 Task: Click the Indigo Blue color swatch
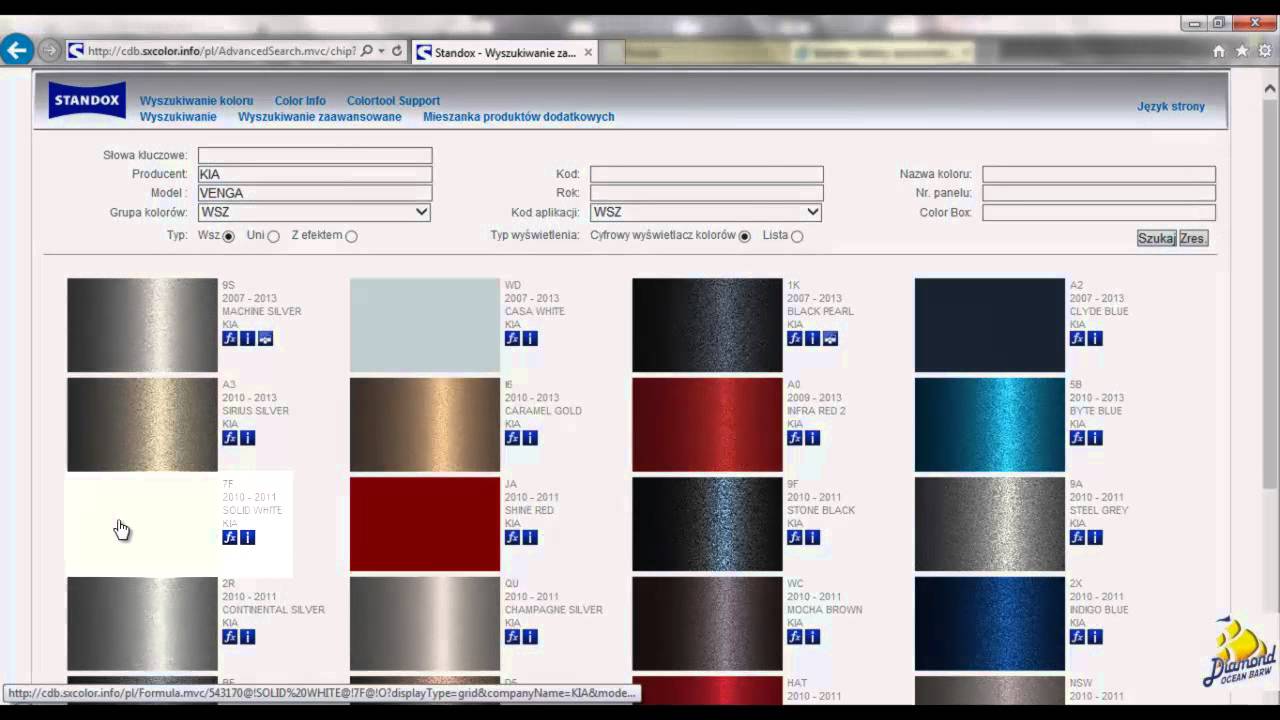click(990, 623)
